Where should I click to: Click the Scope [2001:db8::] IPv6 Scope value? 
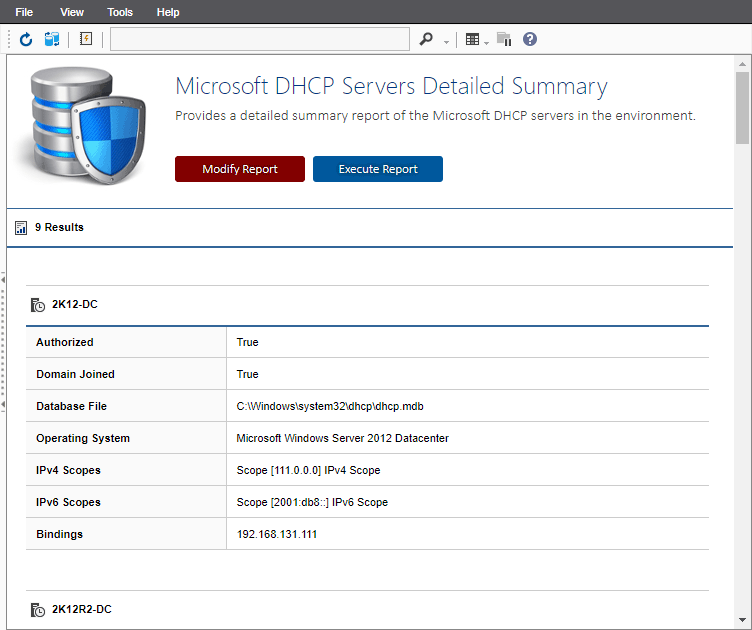pyautogui.click(x=312, y=502)
